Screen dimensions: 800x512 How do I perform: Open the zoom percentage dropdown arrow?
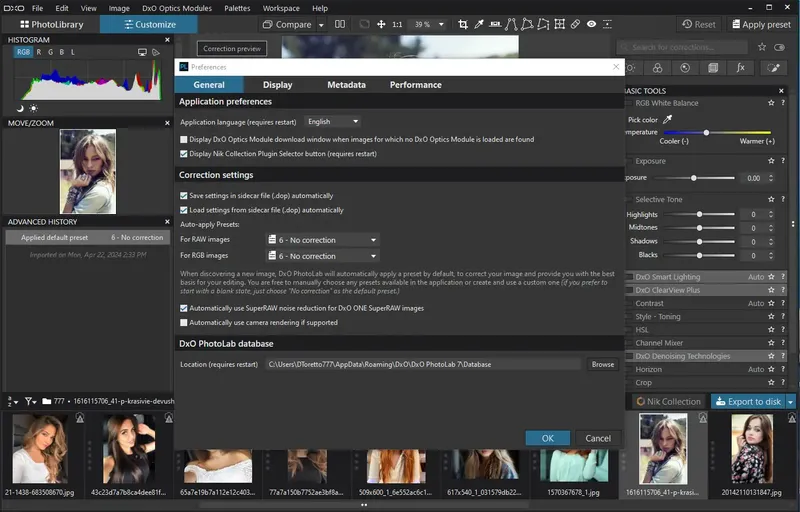coord(441,24)
